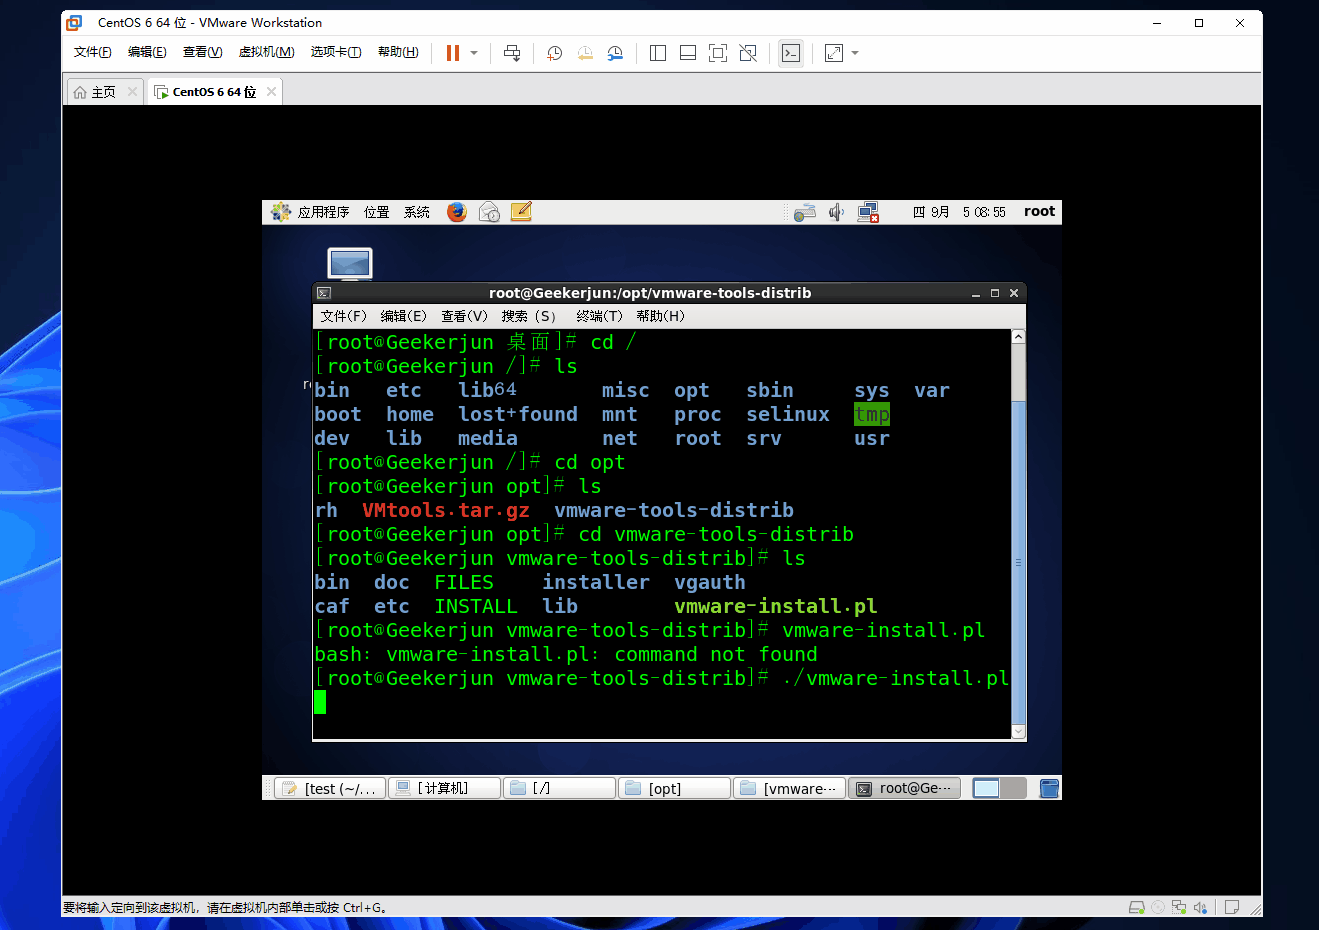Toggle the VMware library sidebar panel icon

click(x=658, y=53)
